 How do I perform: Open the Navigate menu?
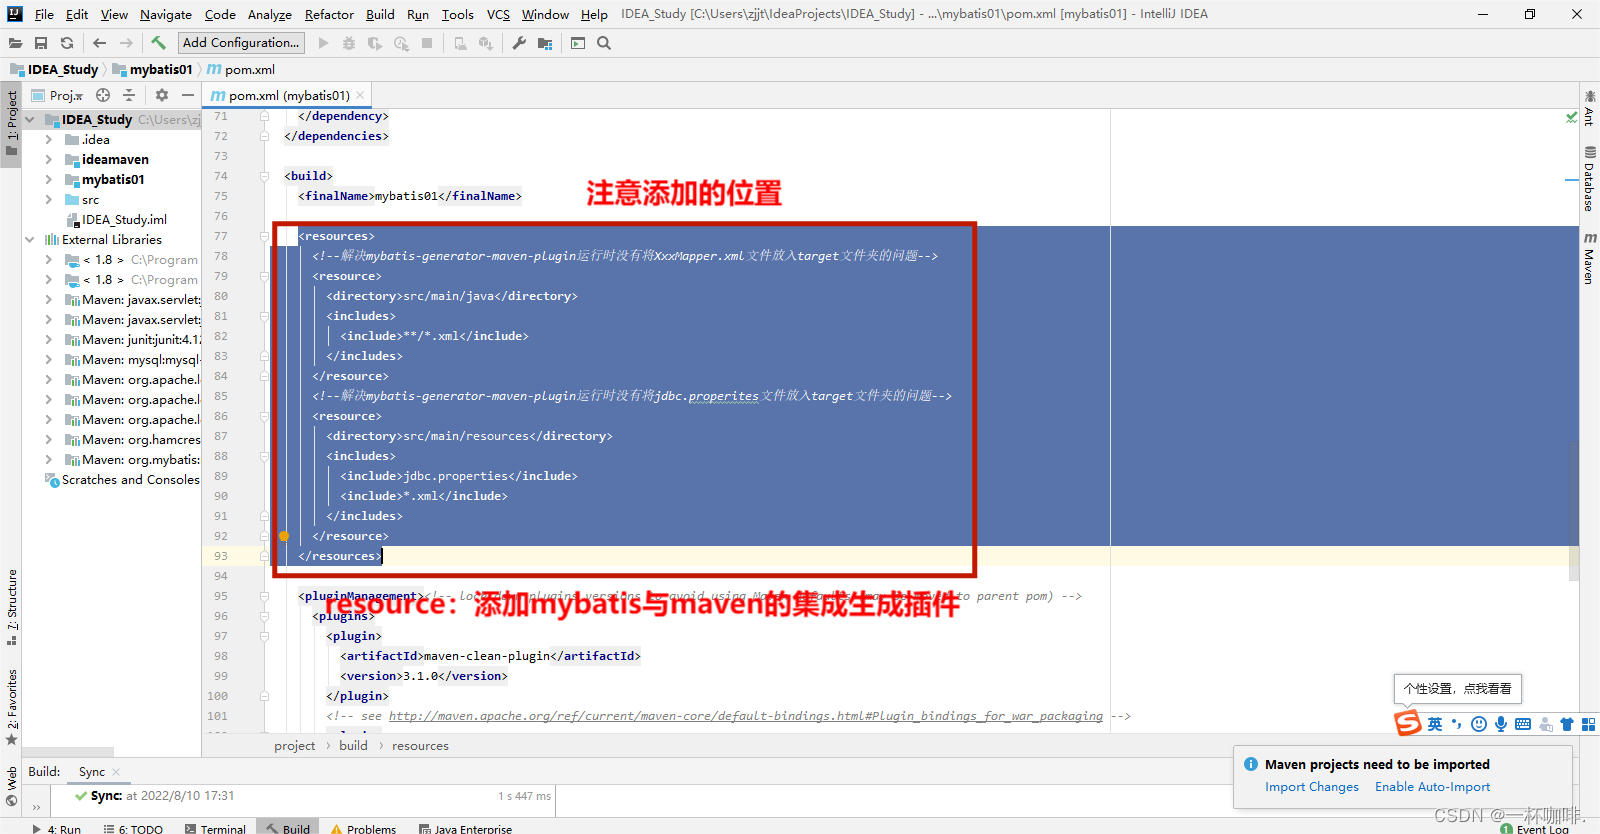[x=166, y=14]
